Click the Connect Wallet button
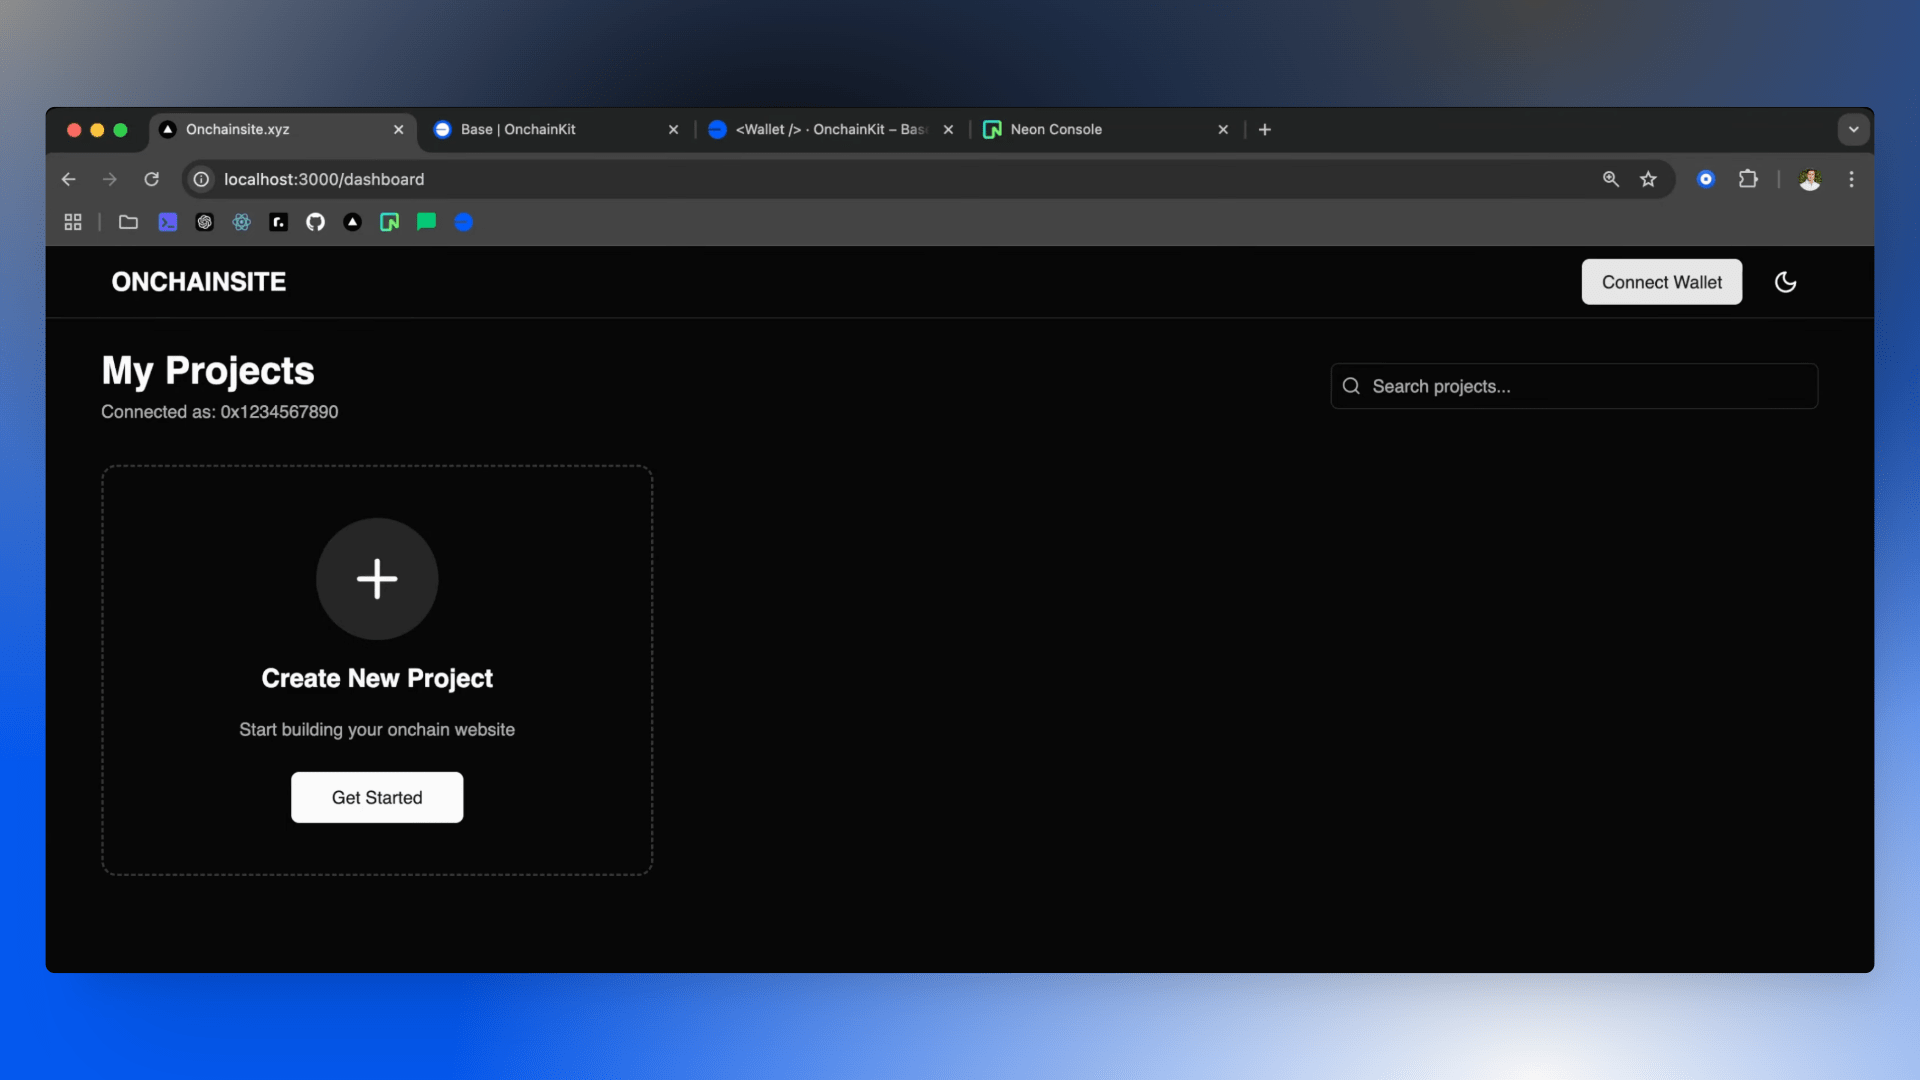 1661,282
